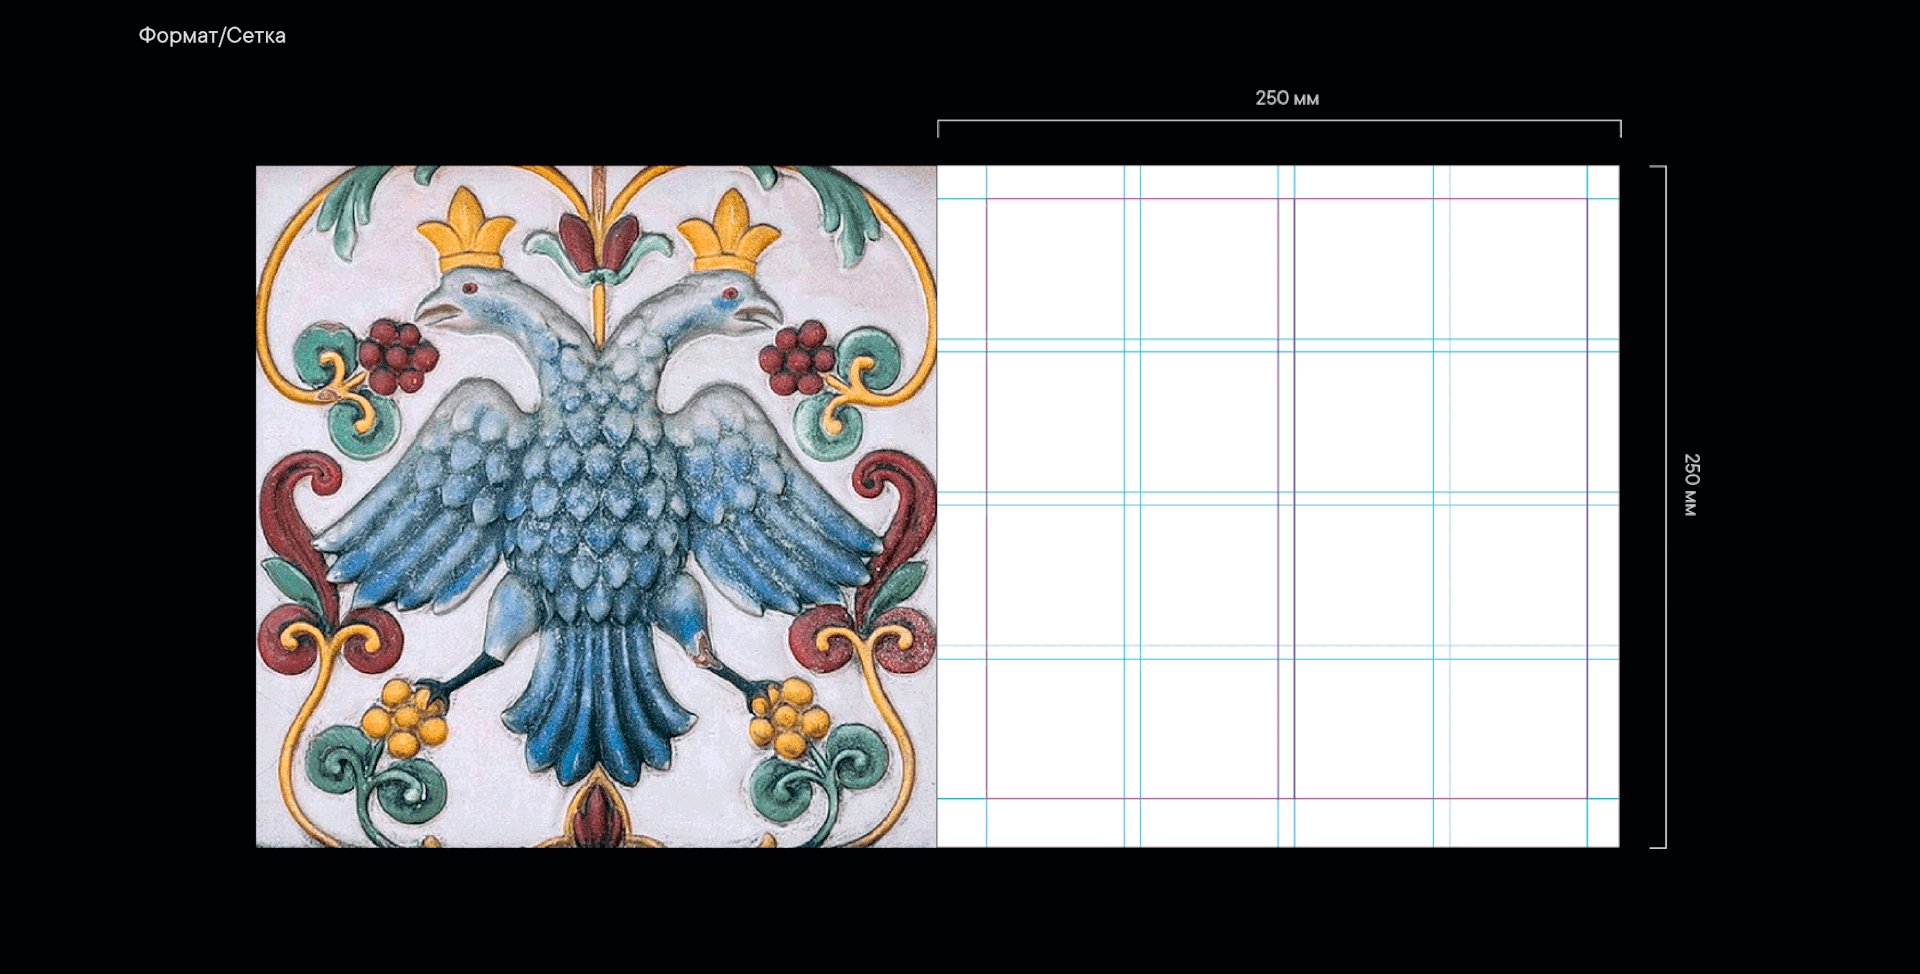Select the yellow flower cluster at bottom left
This screenshot has width=1920, height=974.
[404, 718]
